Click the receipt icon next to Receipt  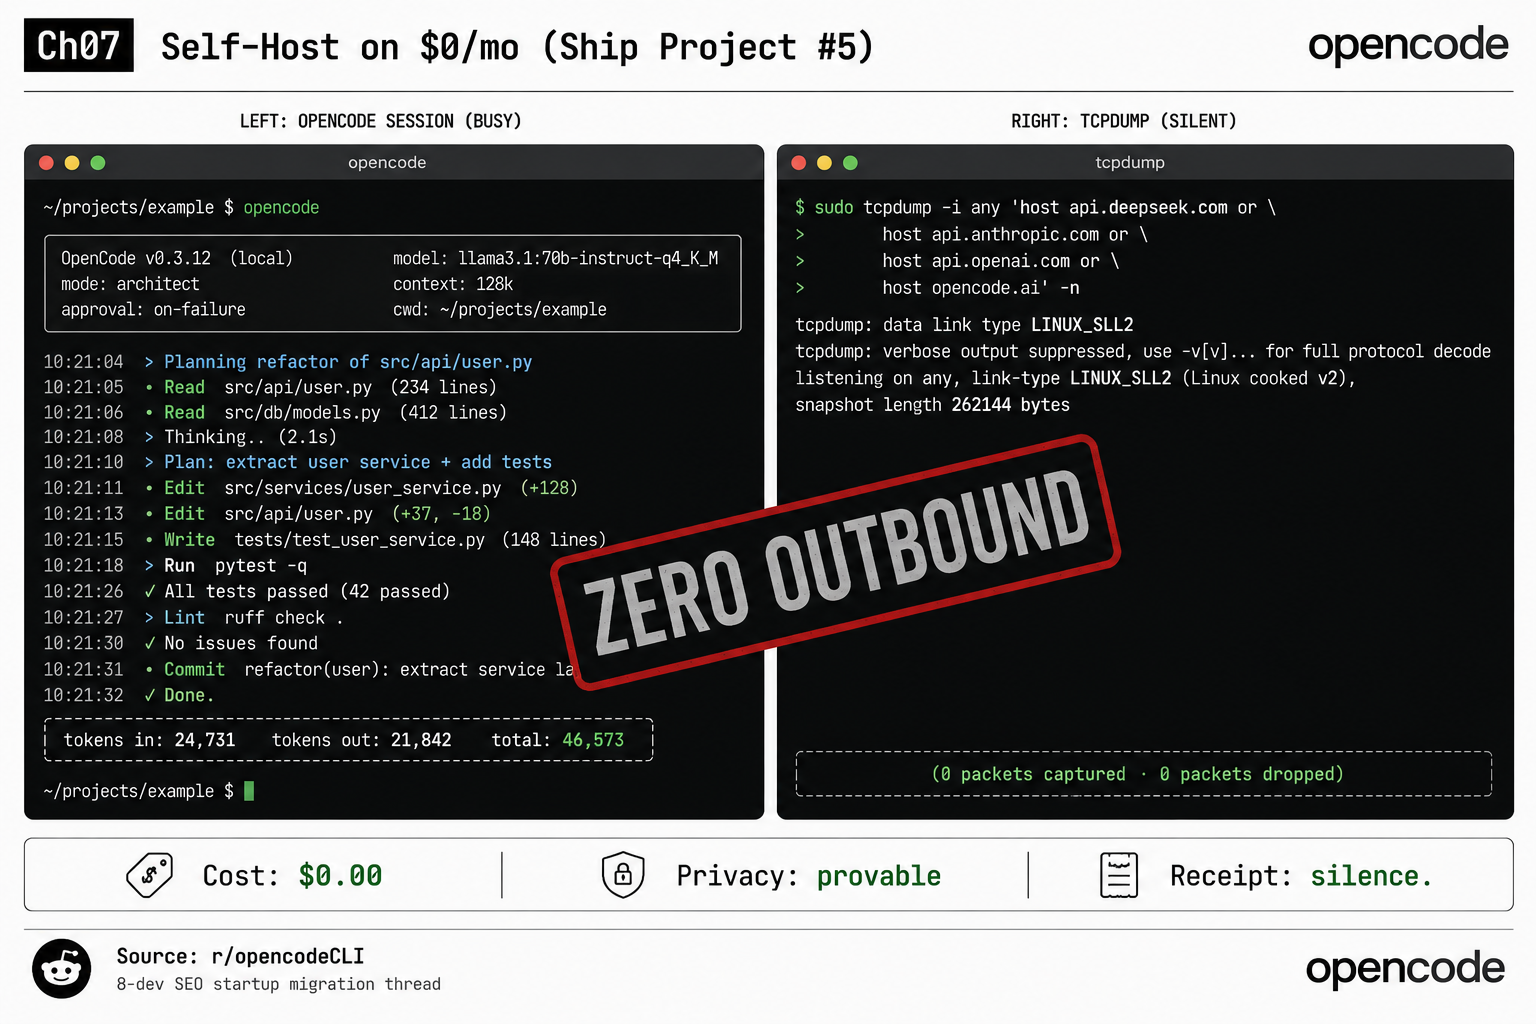tap(1119, 875)
